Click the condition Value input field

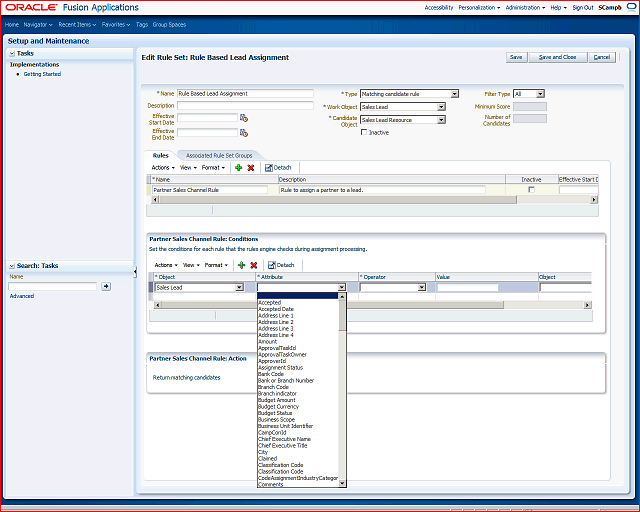pyautogui.click(x=467, y=287)
